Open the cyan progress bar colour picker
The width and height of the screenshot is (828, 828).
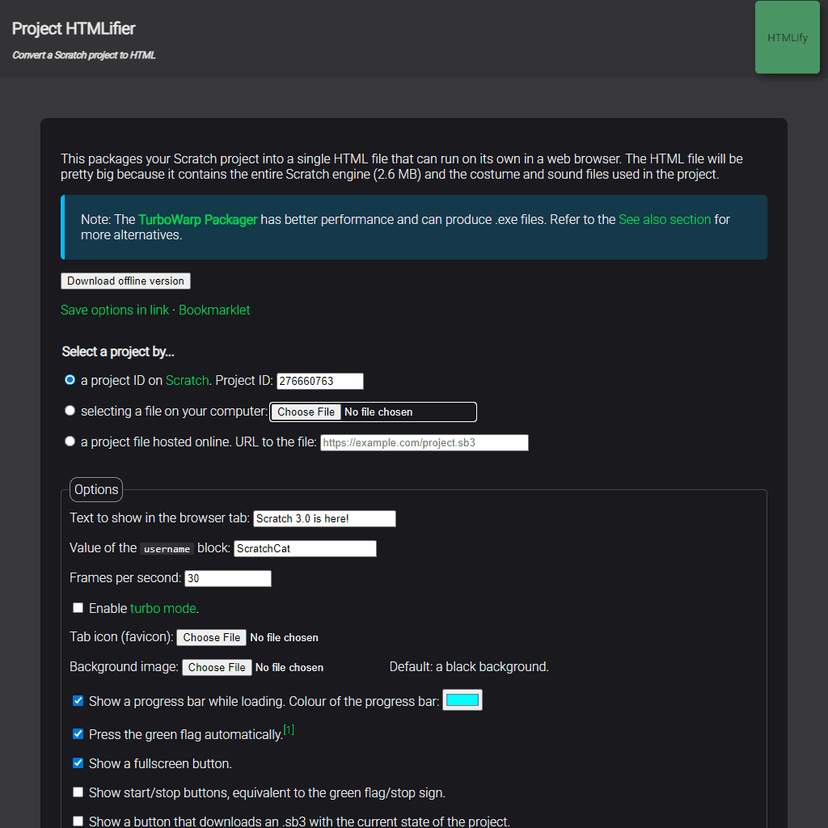[462, 701]
